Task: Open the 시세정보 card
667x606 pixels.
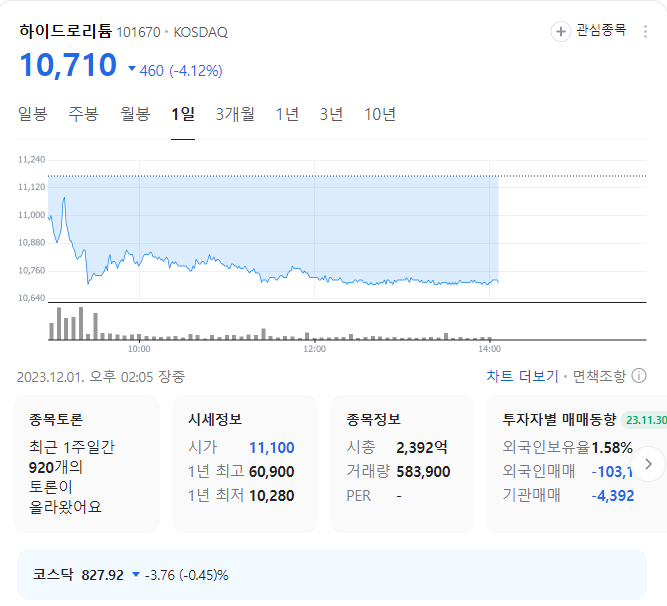Action: pos(245,464)
